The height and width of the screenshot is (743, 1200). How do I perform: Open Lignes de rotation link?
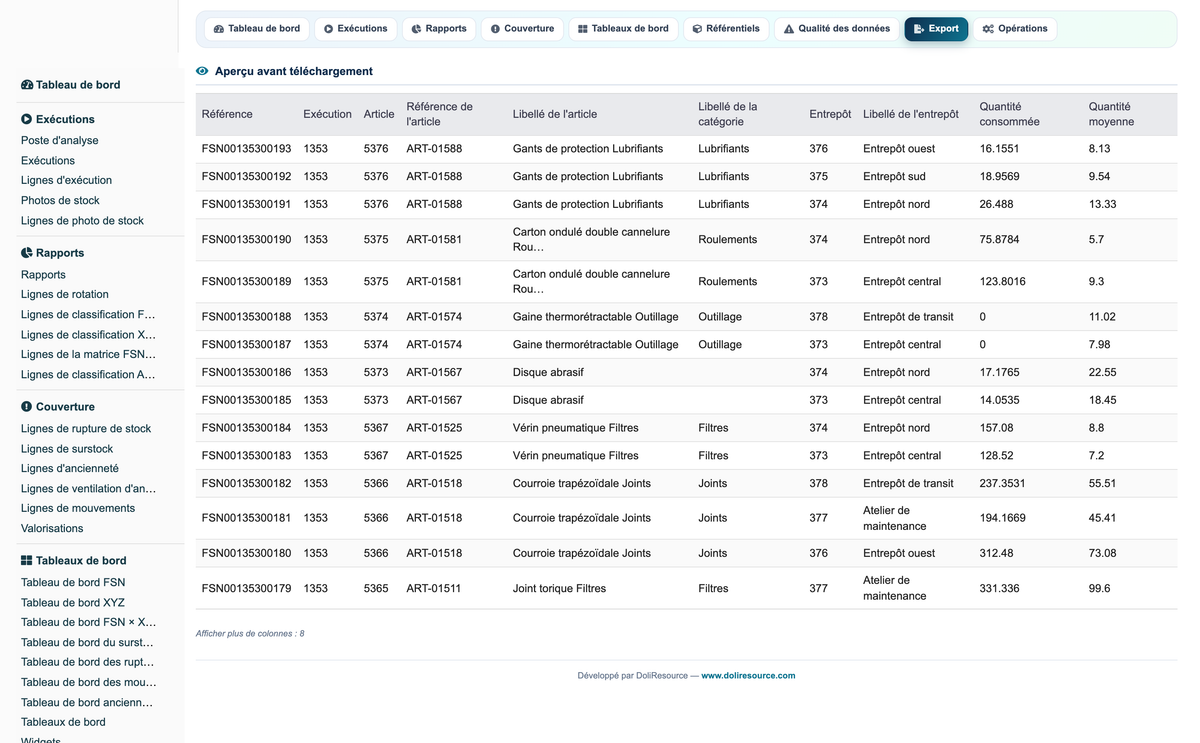(65, 295)
